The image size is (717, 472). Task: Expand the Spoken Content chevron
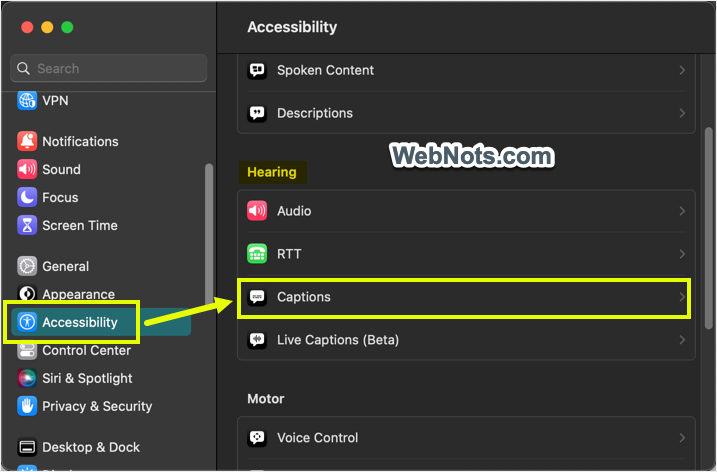(x=682, y=70)
